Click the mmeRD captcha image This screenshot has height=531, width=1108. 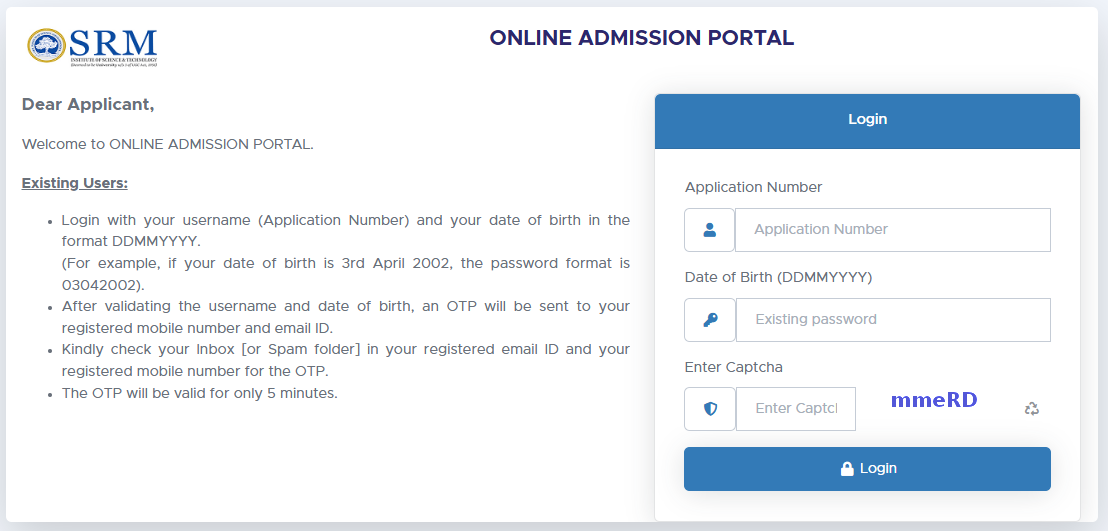coord(933,400)
